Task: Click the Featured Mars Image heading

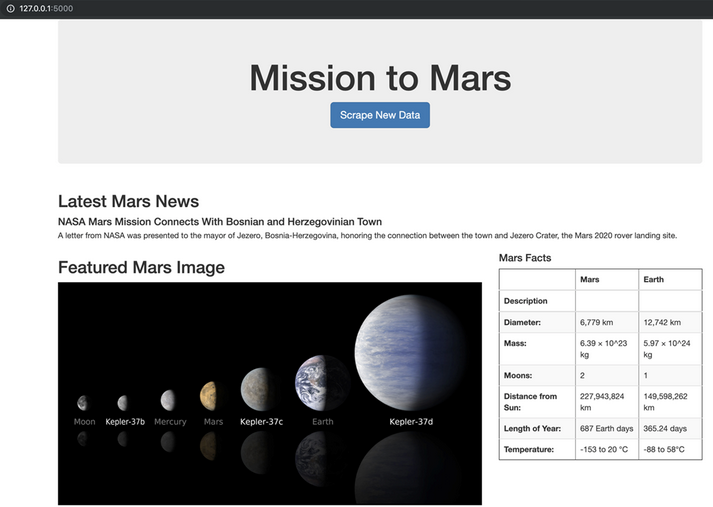Action: pos(141,267)
